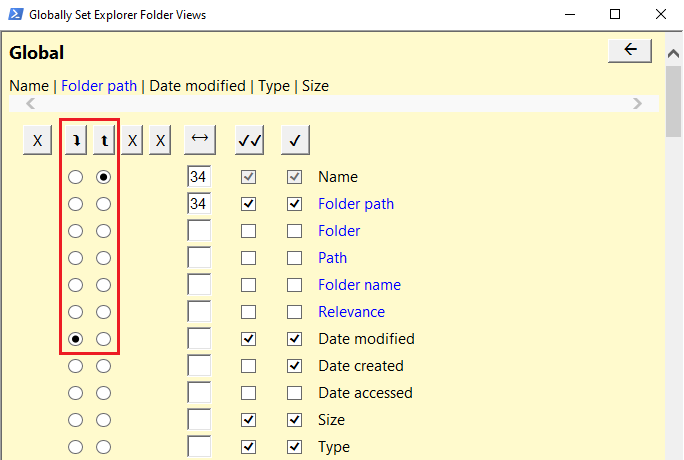Image resolution: width=684 pixels, height=460 pixels.
Task: Click the empty width field for Size
Action: 199,420
